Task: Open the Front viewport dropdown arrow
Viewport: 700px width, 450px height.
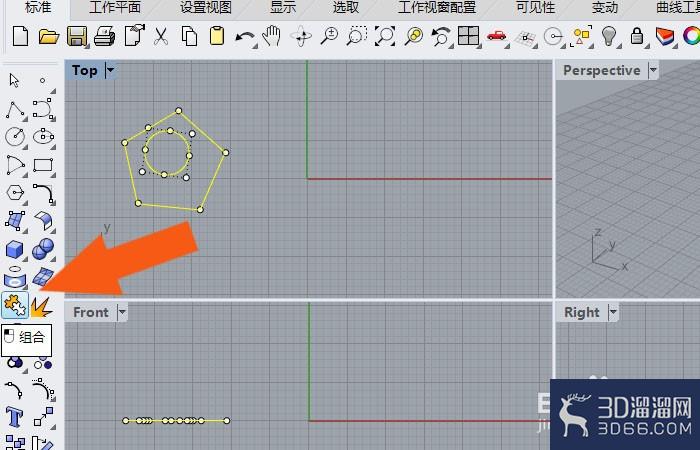Action: [122, 312]
